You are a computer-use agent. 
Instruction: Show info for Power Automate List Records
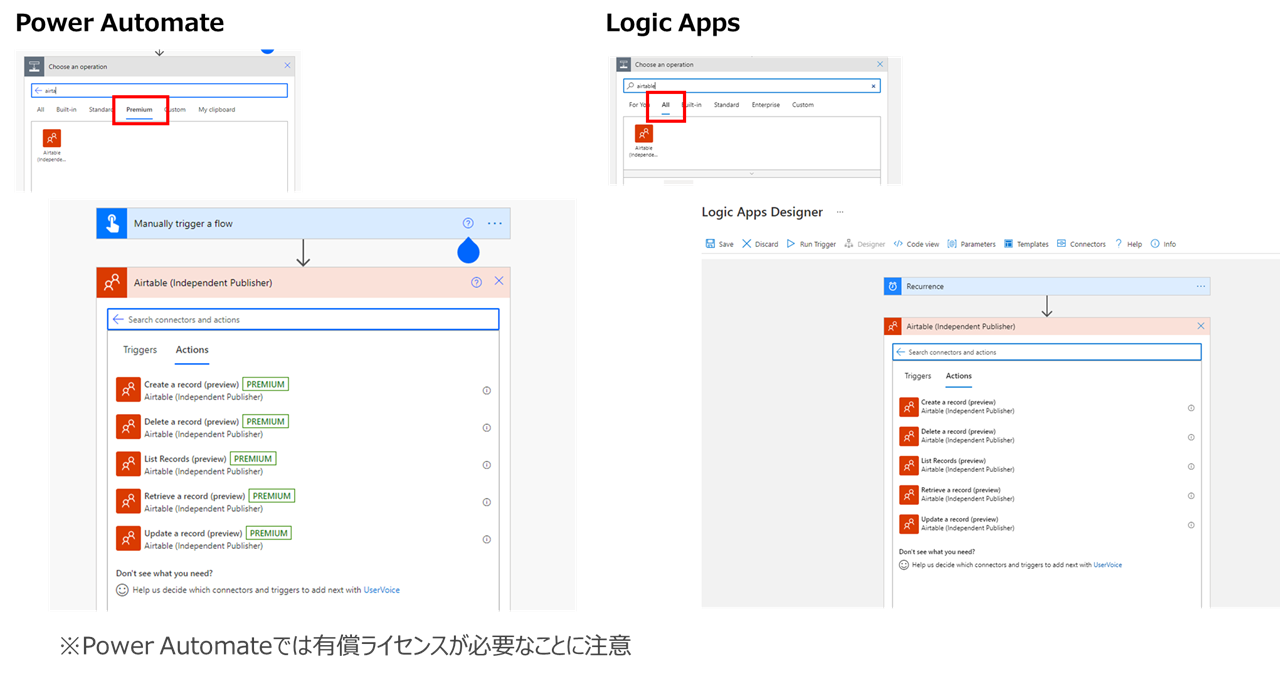point(487,465)
